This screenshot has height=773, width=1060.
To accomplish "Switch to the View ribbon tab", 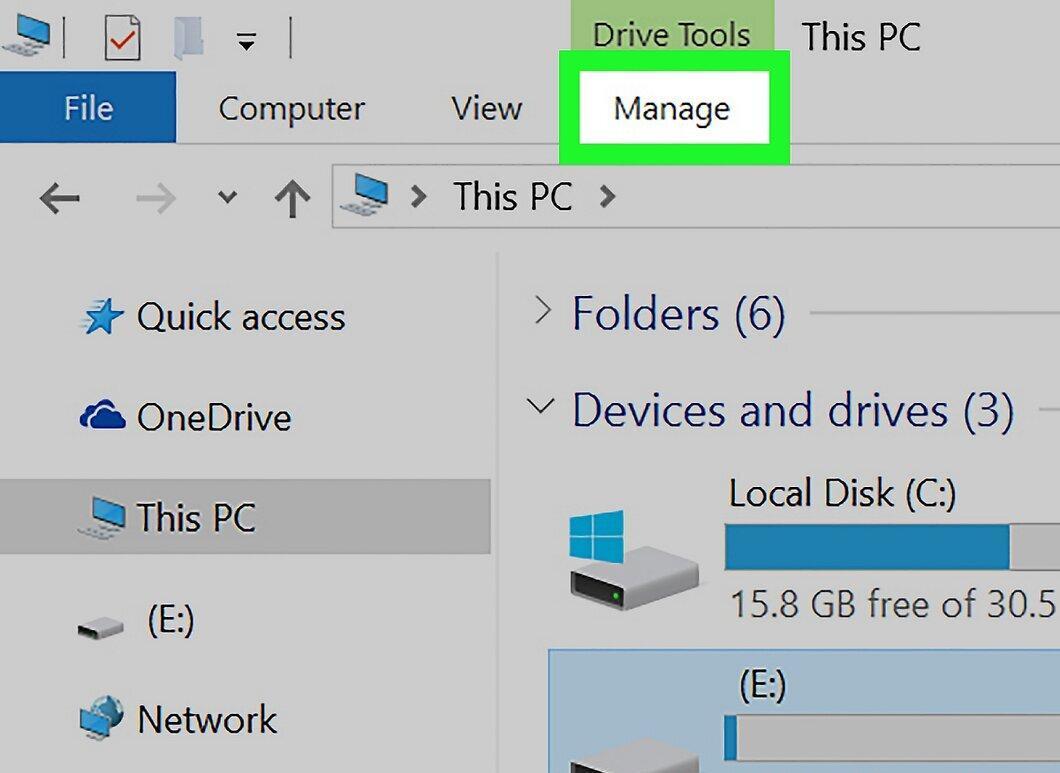I will point(487,108).
